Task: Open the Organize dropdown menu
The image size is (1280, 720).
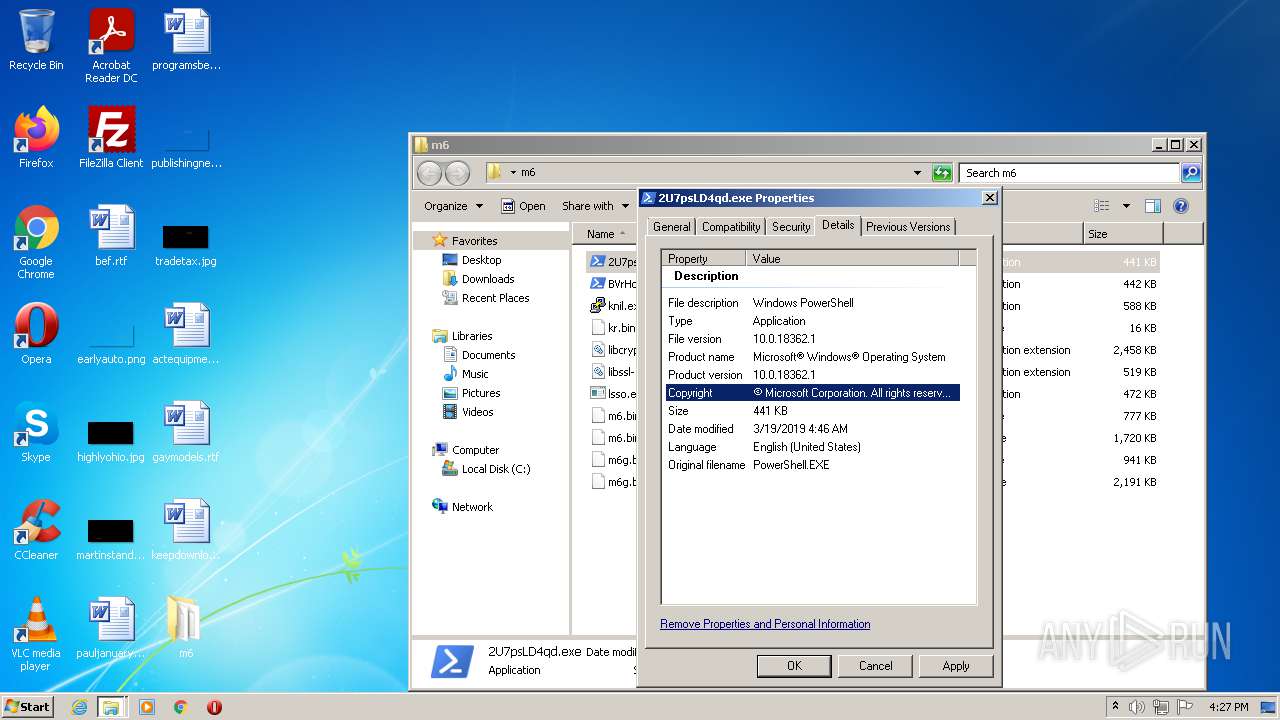Action: (x=453, y=206)
